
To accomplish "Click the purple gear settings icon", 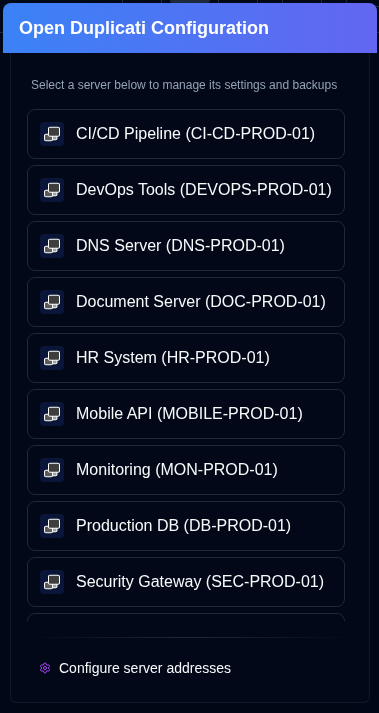I will pos(45,668).
